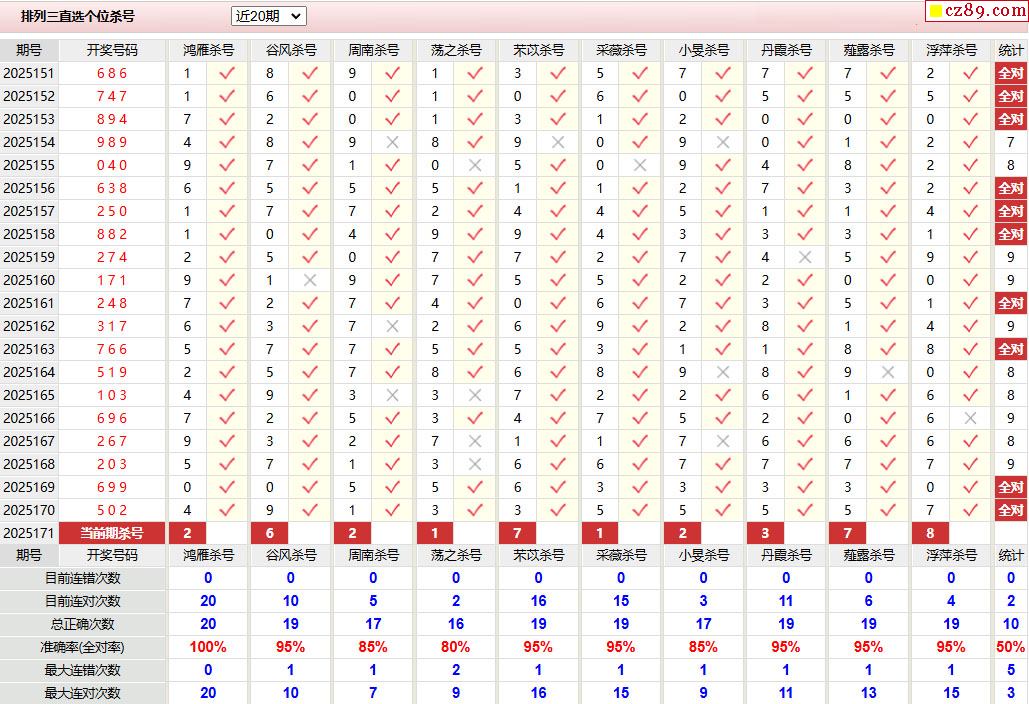Click the period number 2025160
1029x704 pixels.
tap(28, 280)
